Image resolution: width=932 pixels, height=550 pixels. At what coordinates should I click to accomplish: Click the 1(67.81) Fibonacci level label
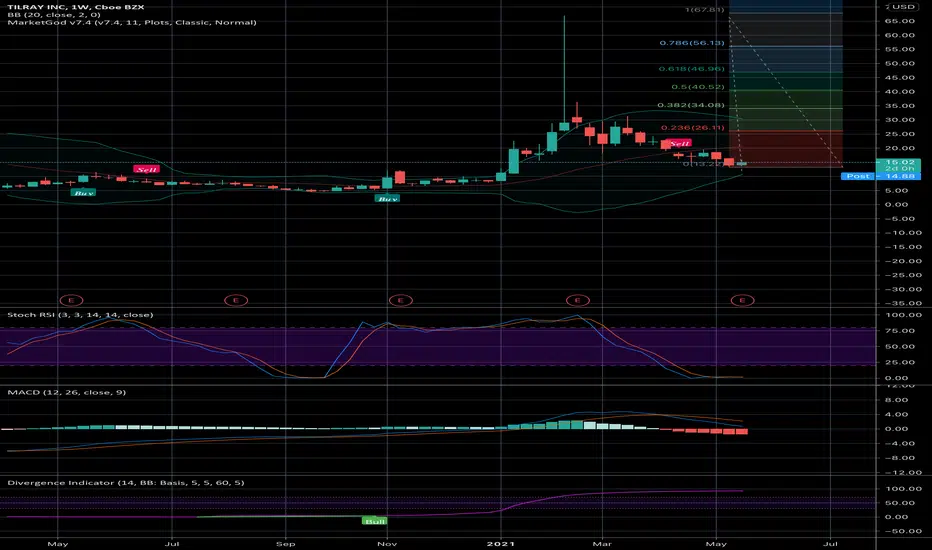(704, 10)
